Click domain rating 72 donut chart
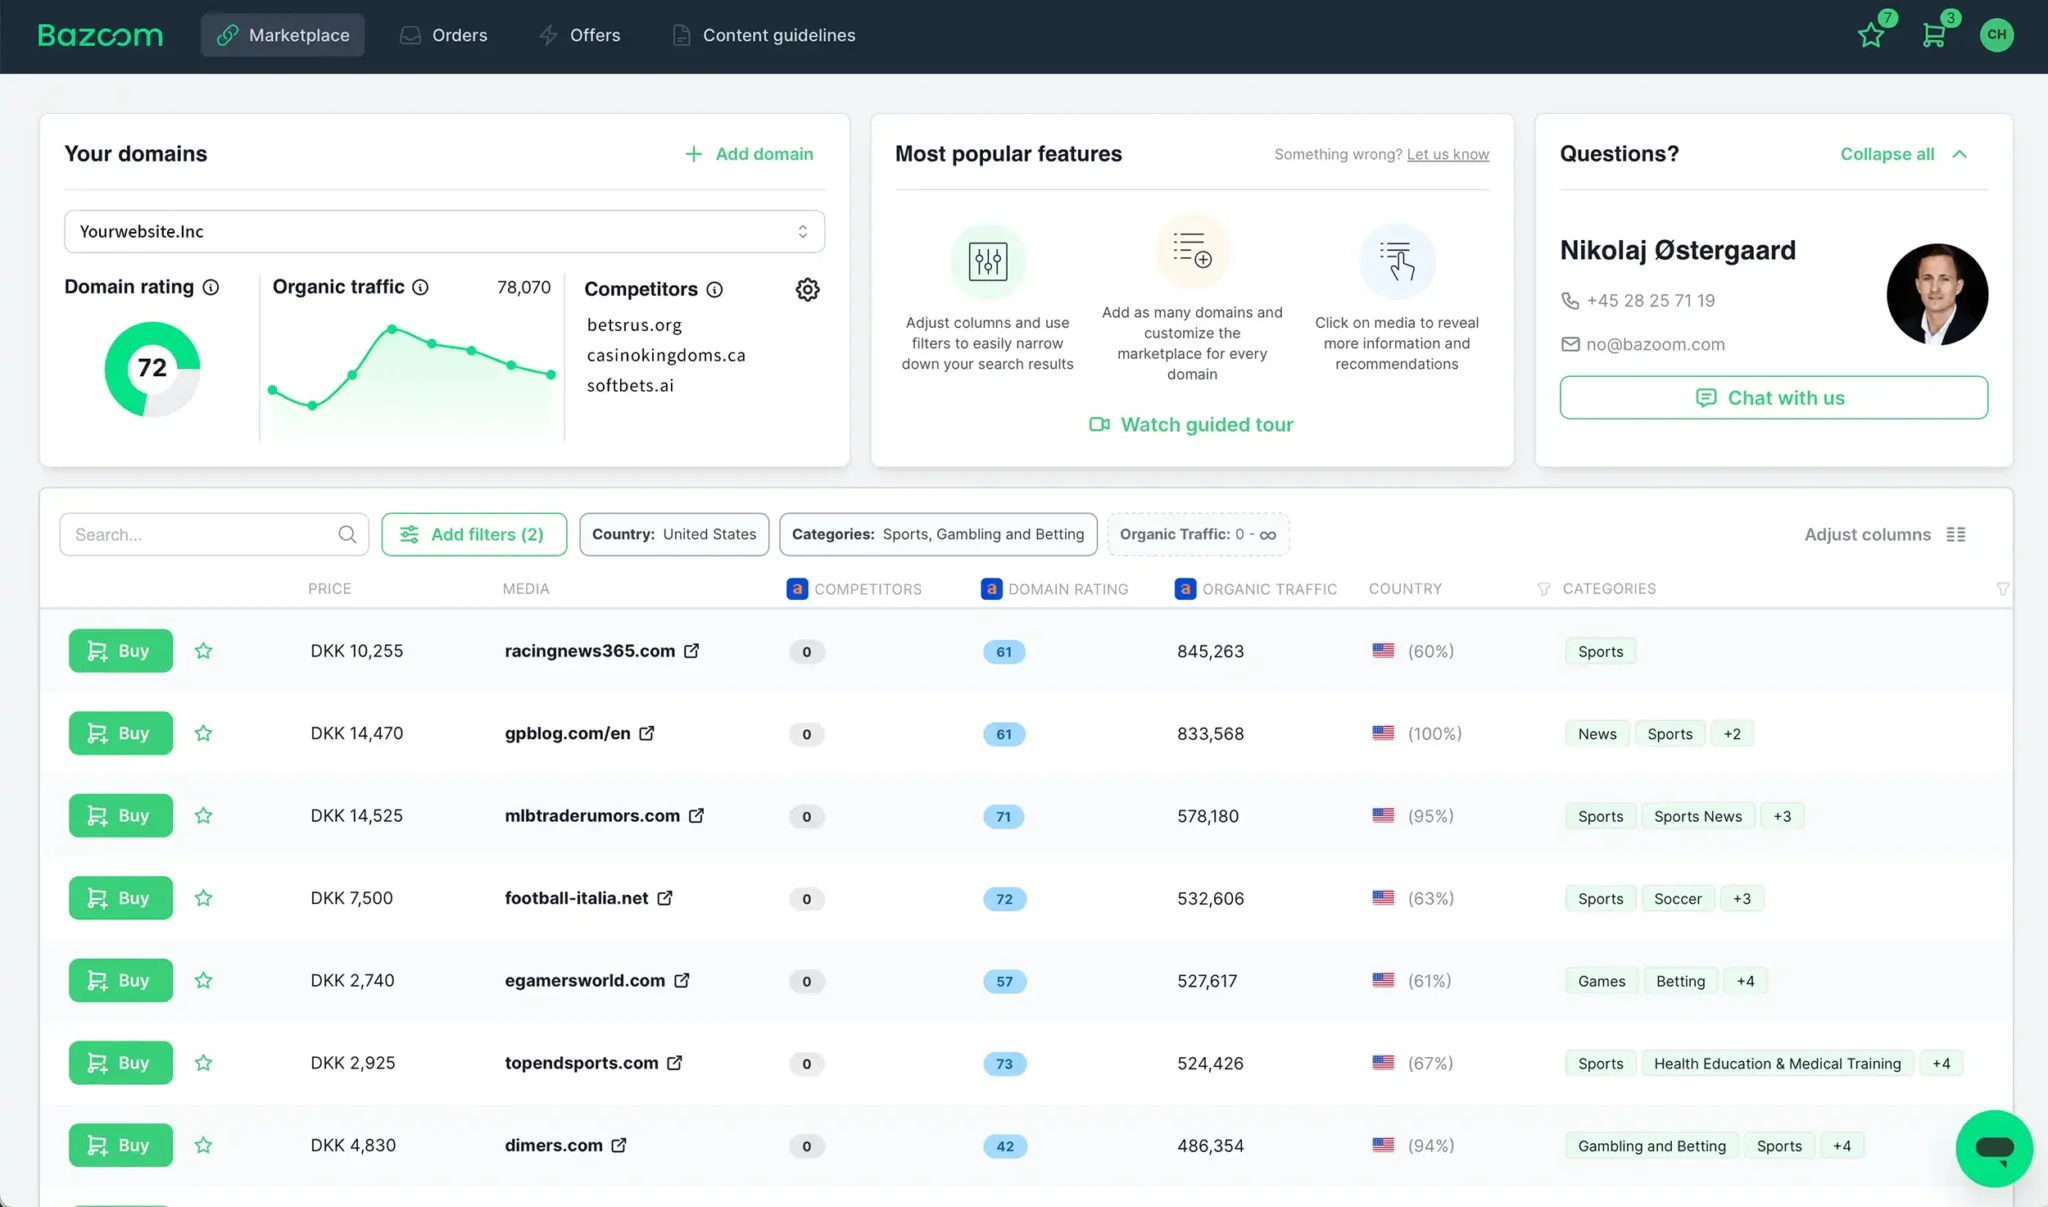The image size is (2048, 1207). pyautogui.click(x=152, y=369)
